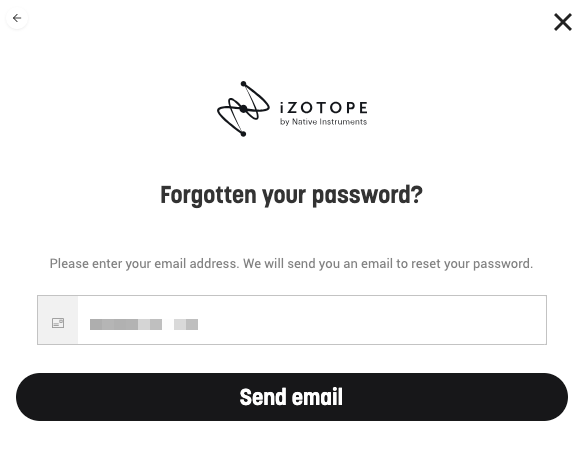Click the 'Native Instruments' text under logo

[329, 122]
